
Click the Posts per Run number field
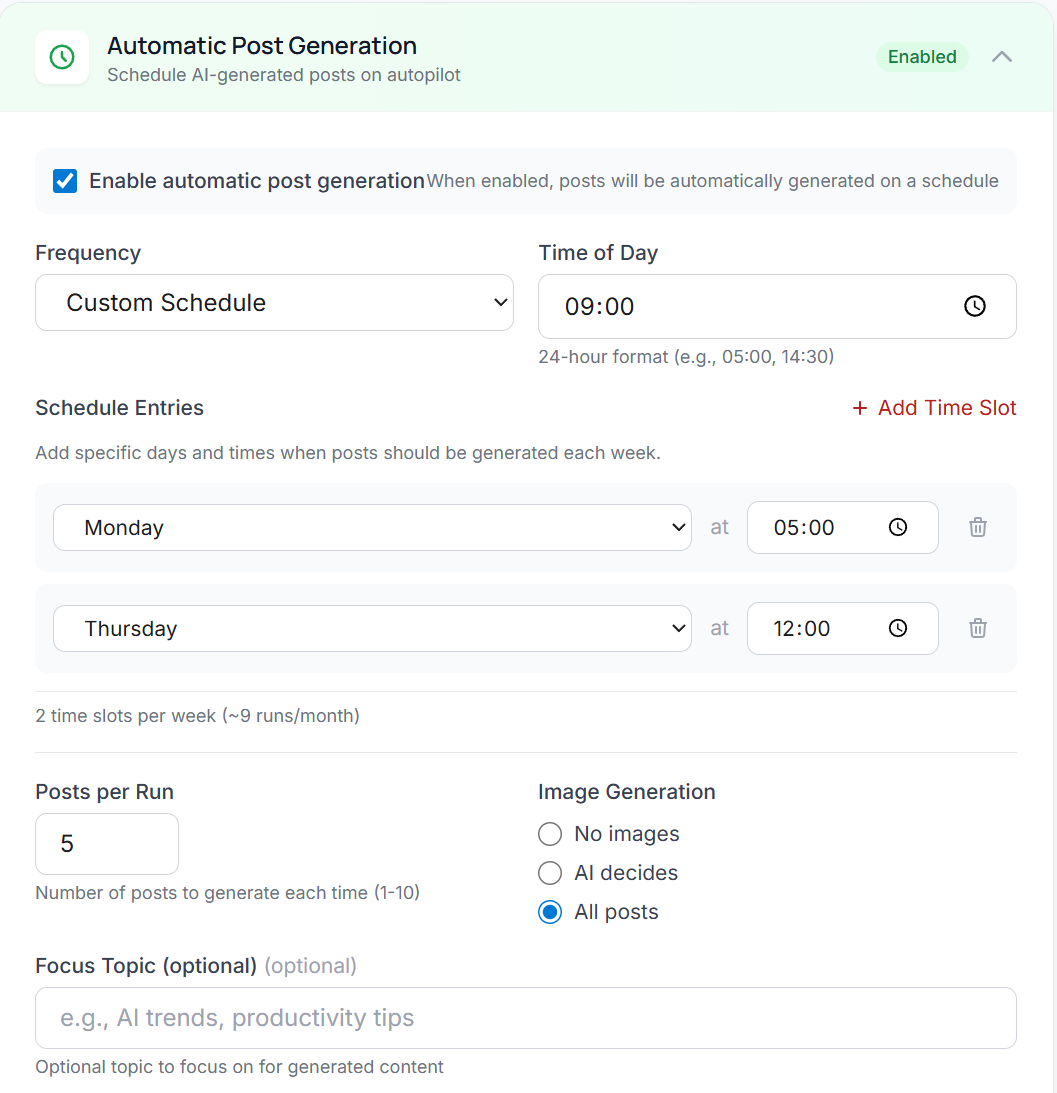(x=106, y=844)
